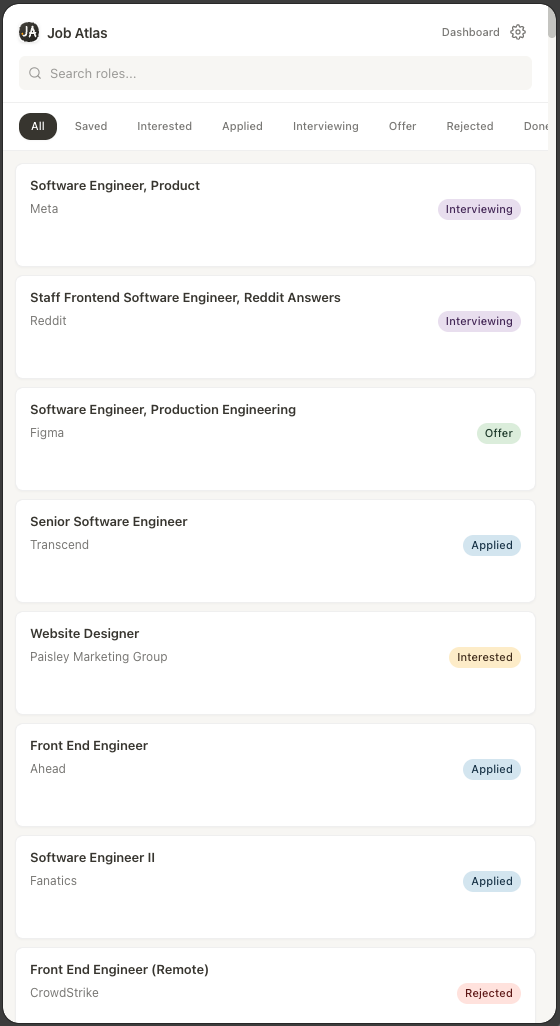
Task: Click Meta's Interviewing status badge
Action: (480, 209)
